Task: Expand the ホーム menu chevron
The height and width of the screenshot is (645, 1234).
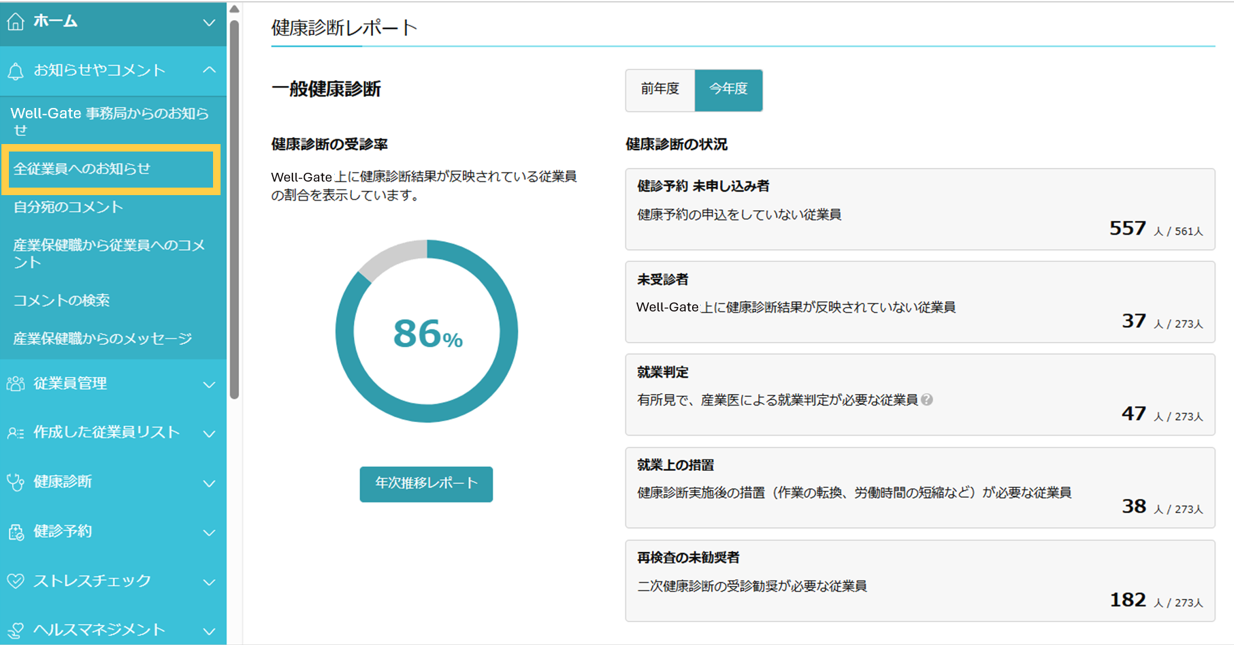Action: 208,22
